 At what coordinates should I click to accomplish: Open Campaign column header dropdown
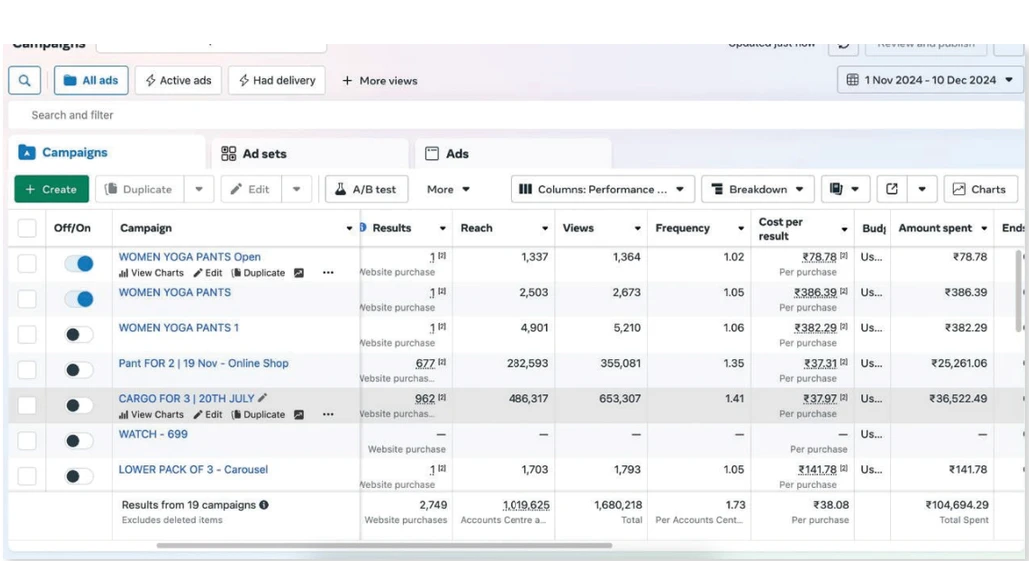[349, 228]
